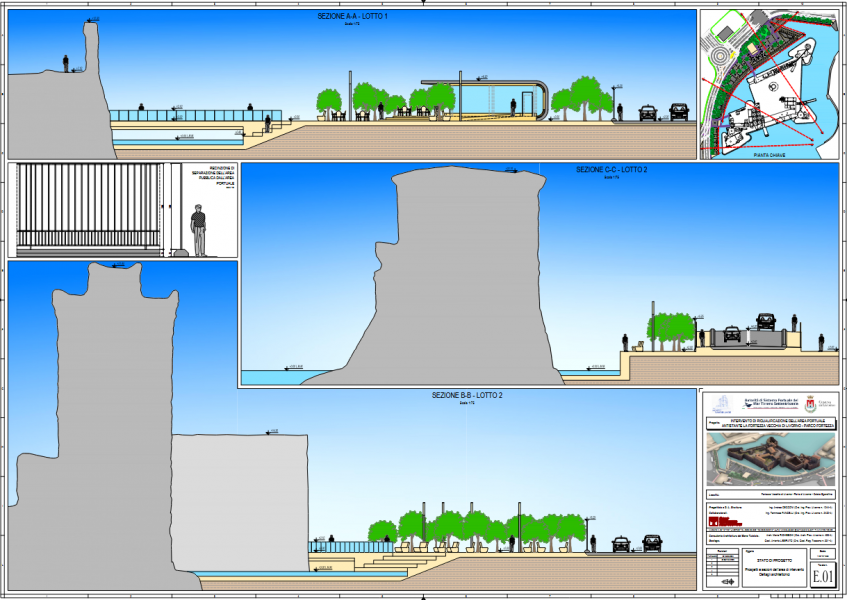Select the canopy pavilion in Section A-A
847x600 pixels.
(x=484, y=97)
